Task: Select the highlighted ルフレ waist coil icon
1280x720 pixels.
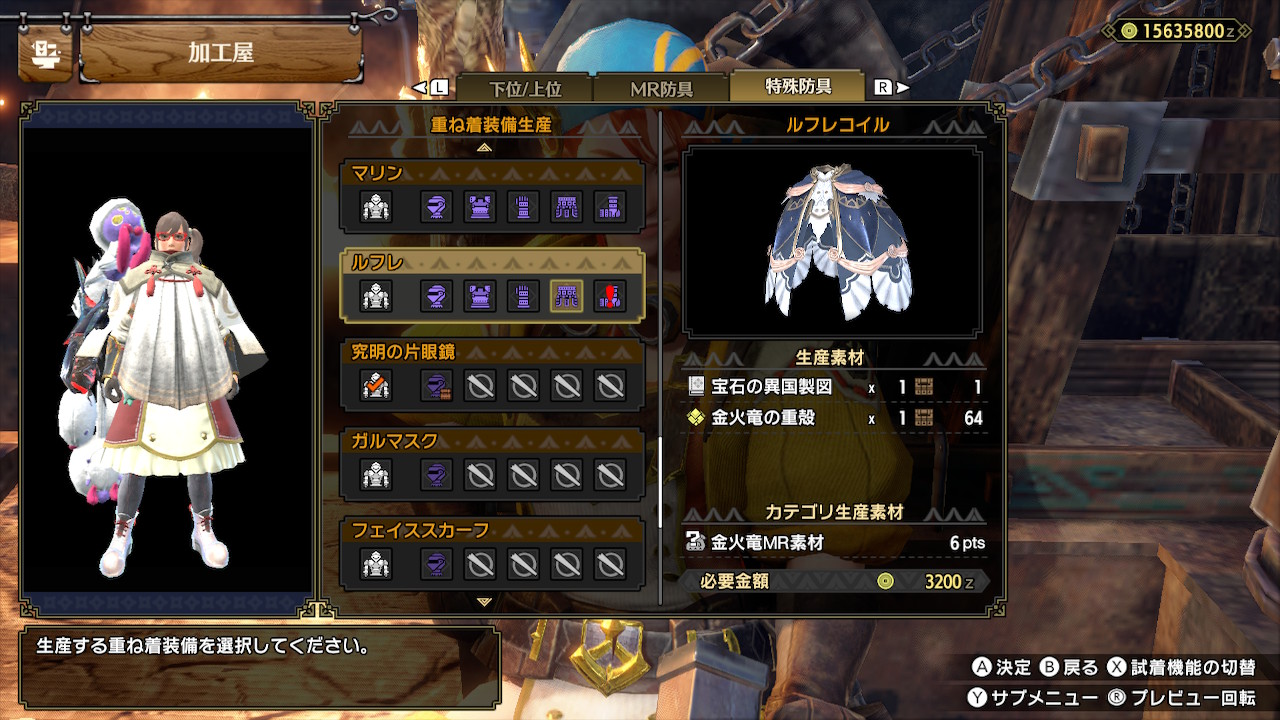Action: pos(567,296)
